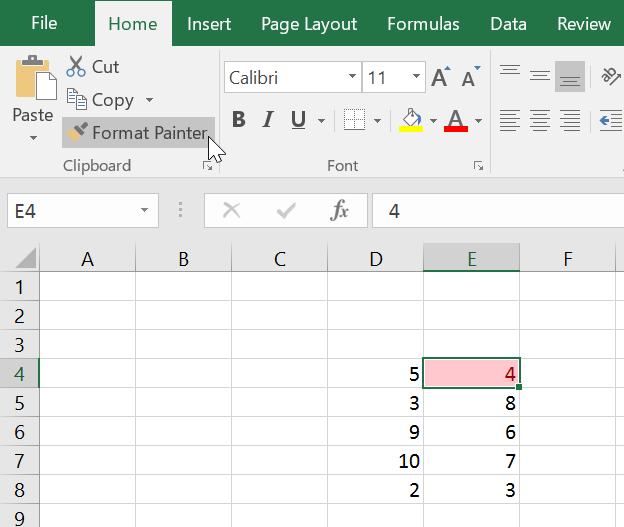Copy the selected cell
Viewport: 624px width, 527px height.
(x=100, y=100)
